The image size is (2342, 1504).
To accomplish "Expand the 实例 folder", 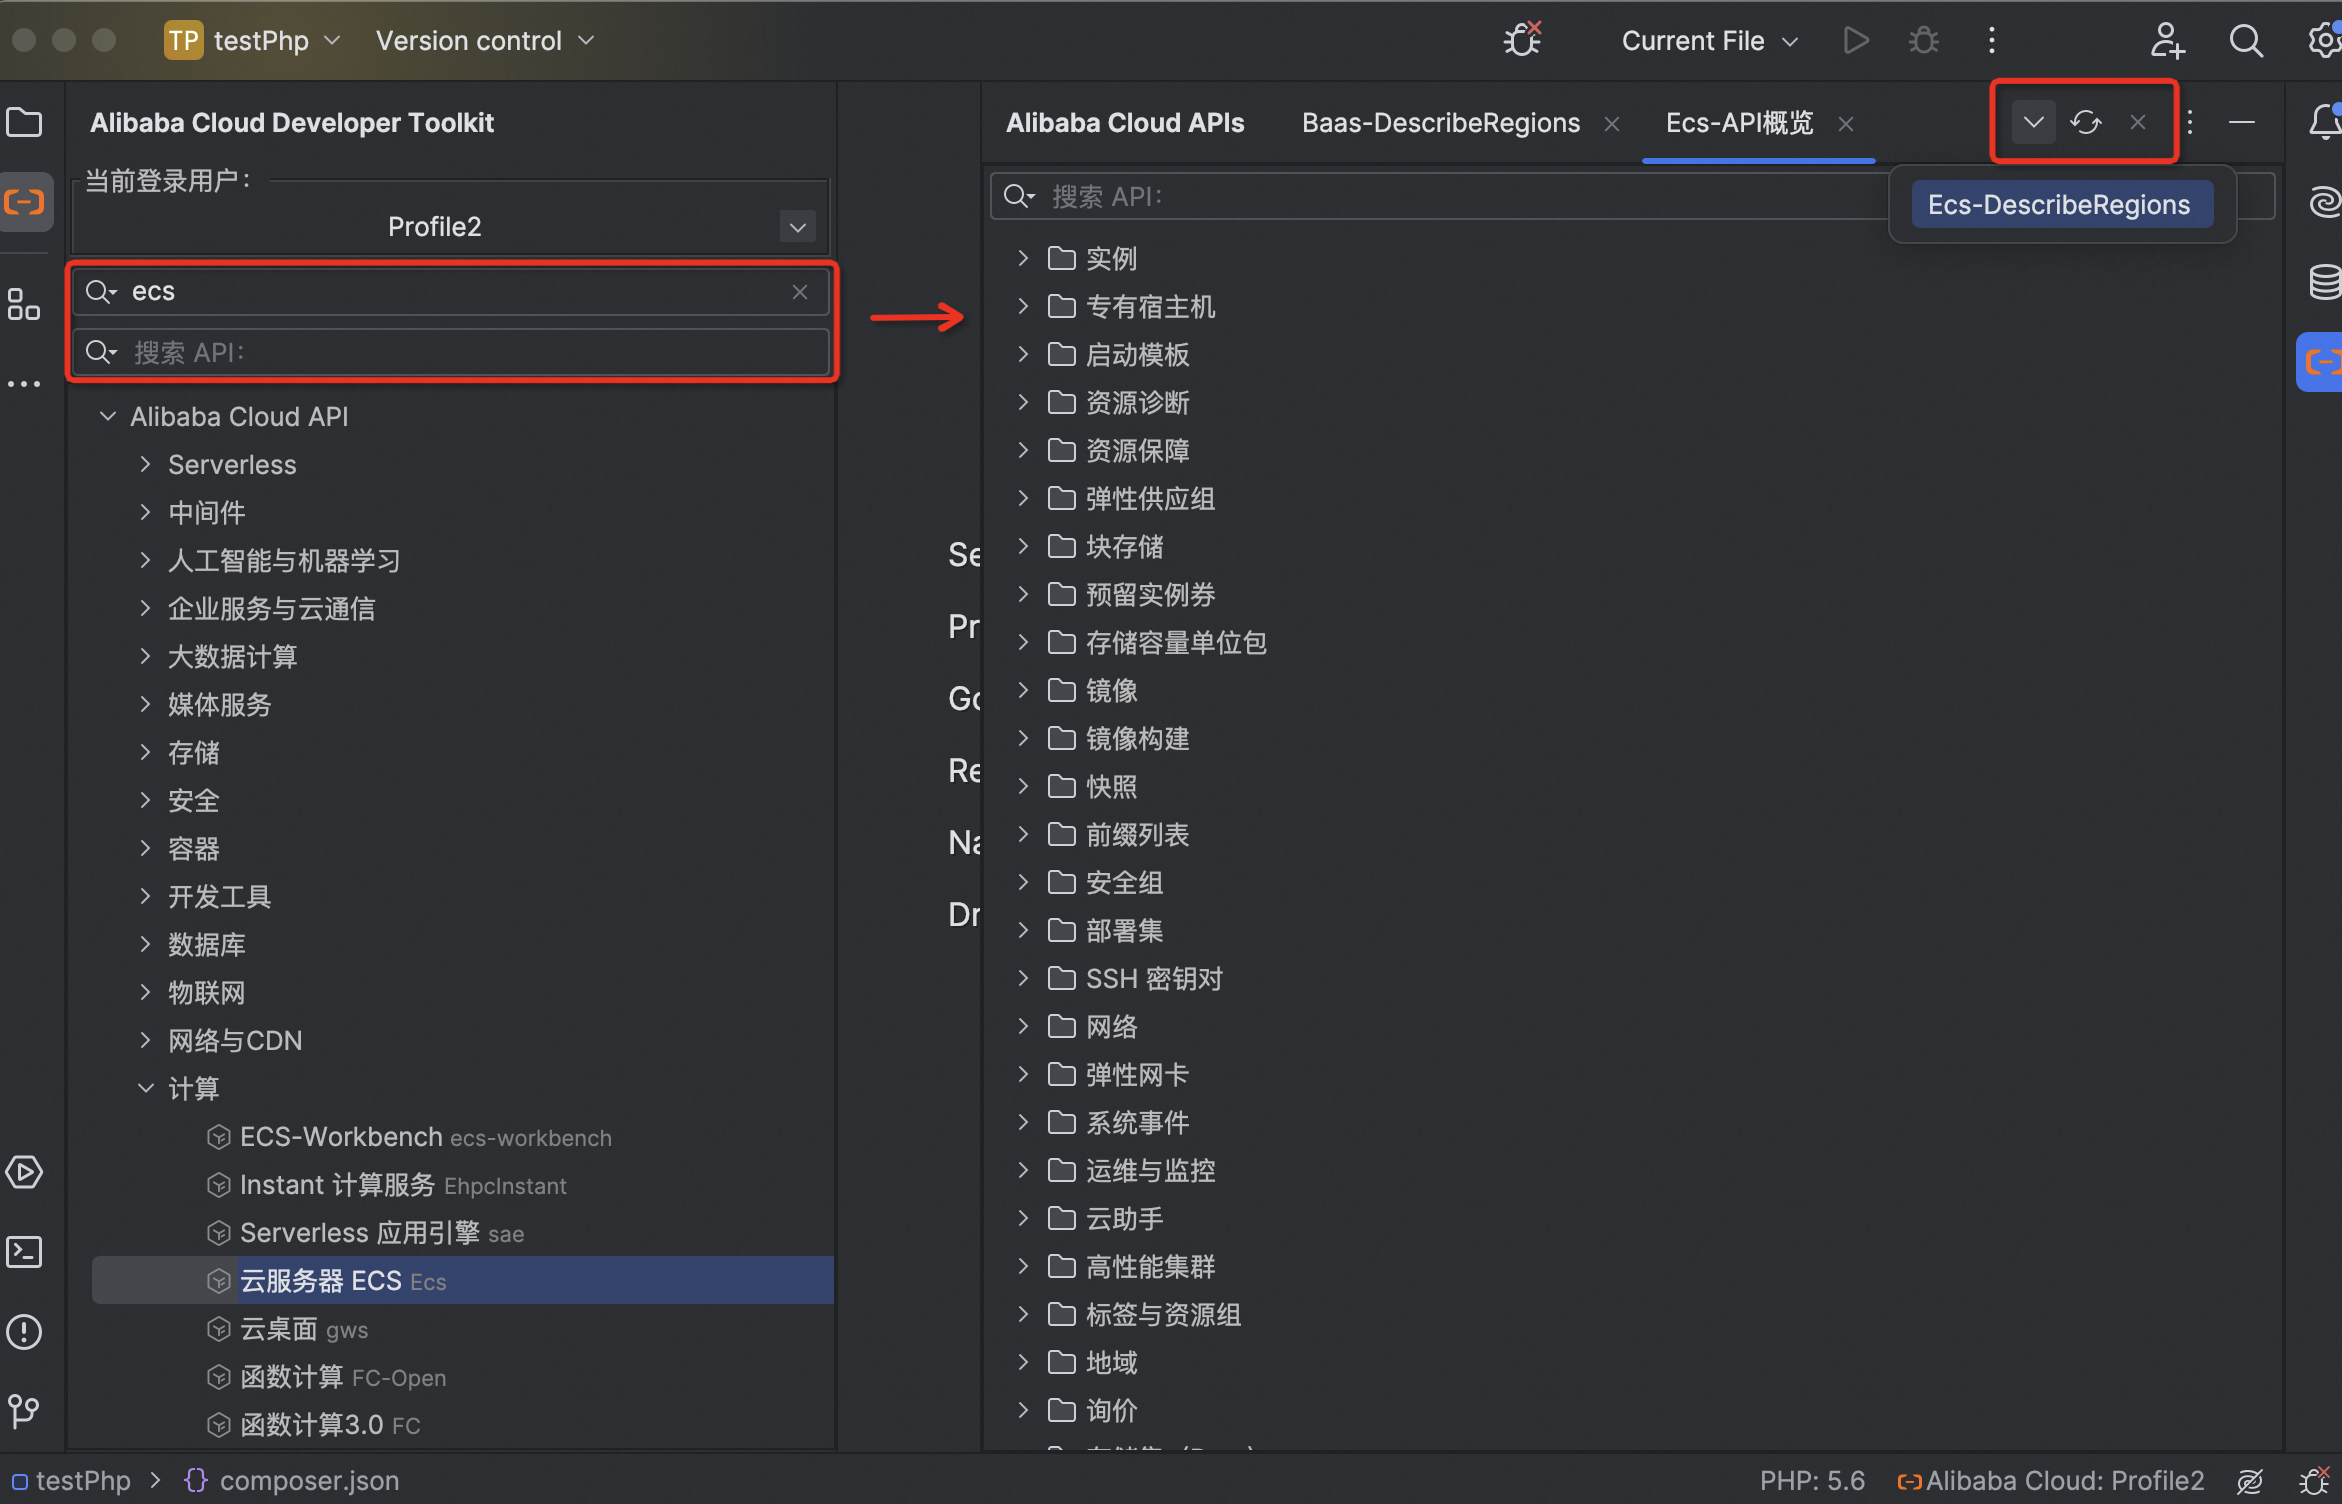I will (1023, 258).
